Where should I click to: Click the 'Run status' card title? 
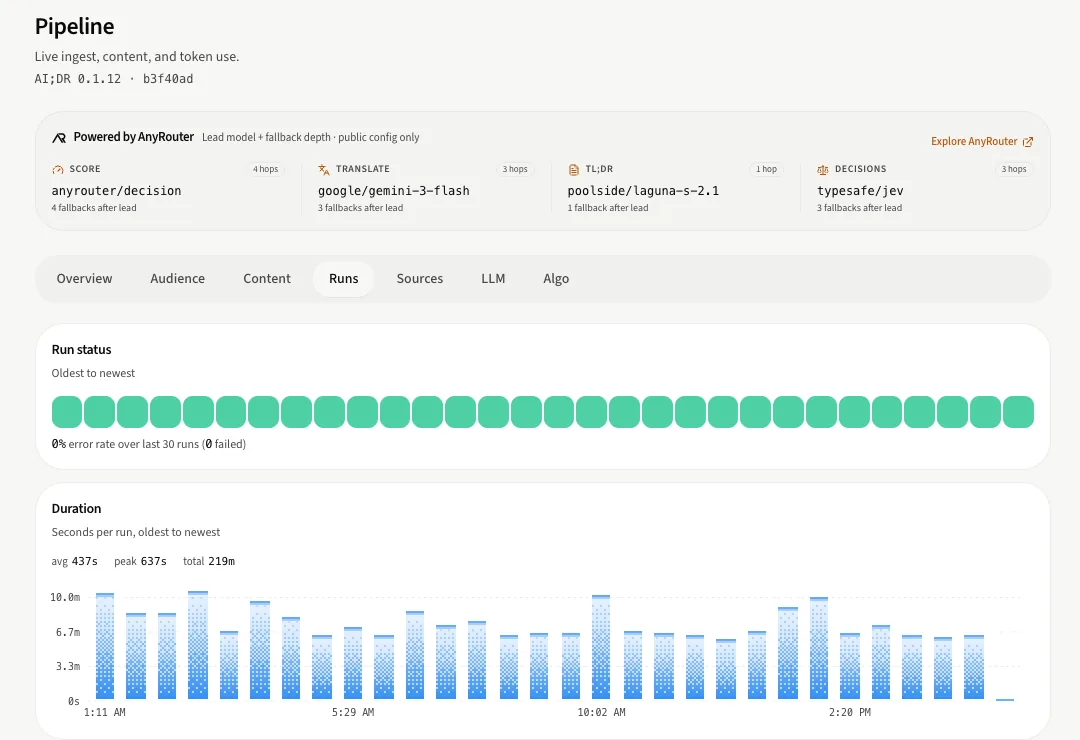81,350
